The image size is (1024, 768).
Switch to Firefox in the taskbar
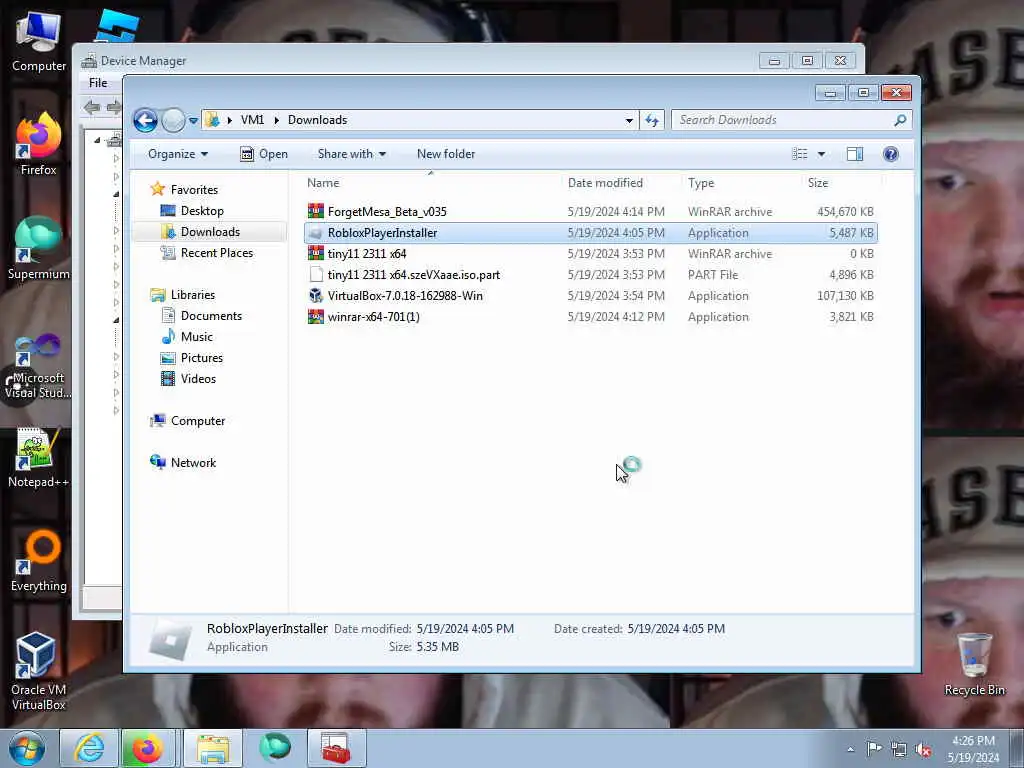coord(148,748)
